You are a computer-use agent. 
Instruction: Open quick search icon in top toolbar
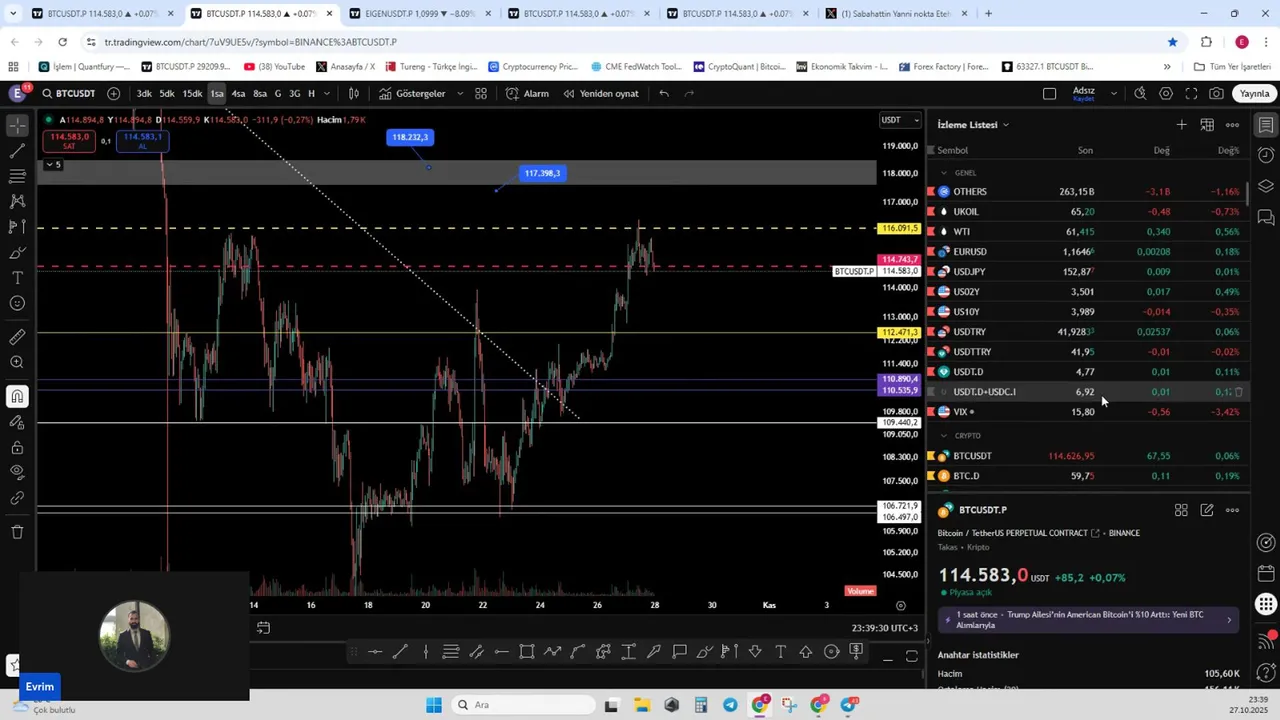coord(1140,93)
